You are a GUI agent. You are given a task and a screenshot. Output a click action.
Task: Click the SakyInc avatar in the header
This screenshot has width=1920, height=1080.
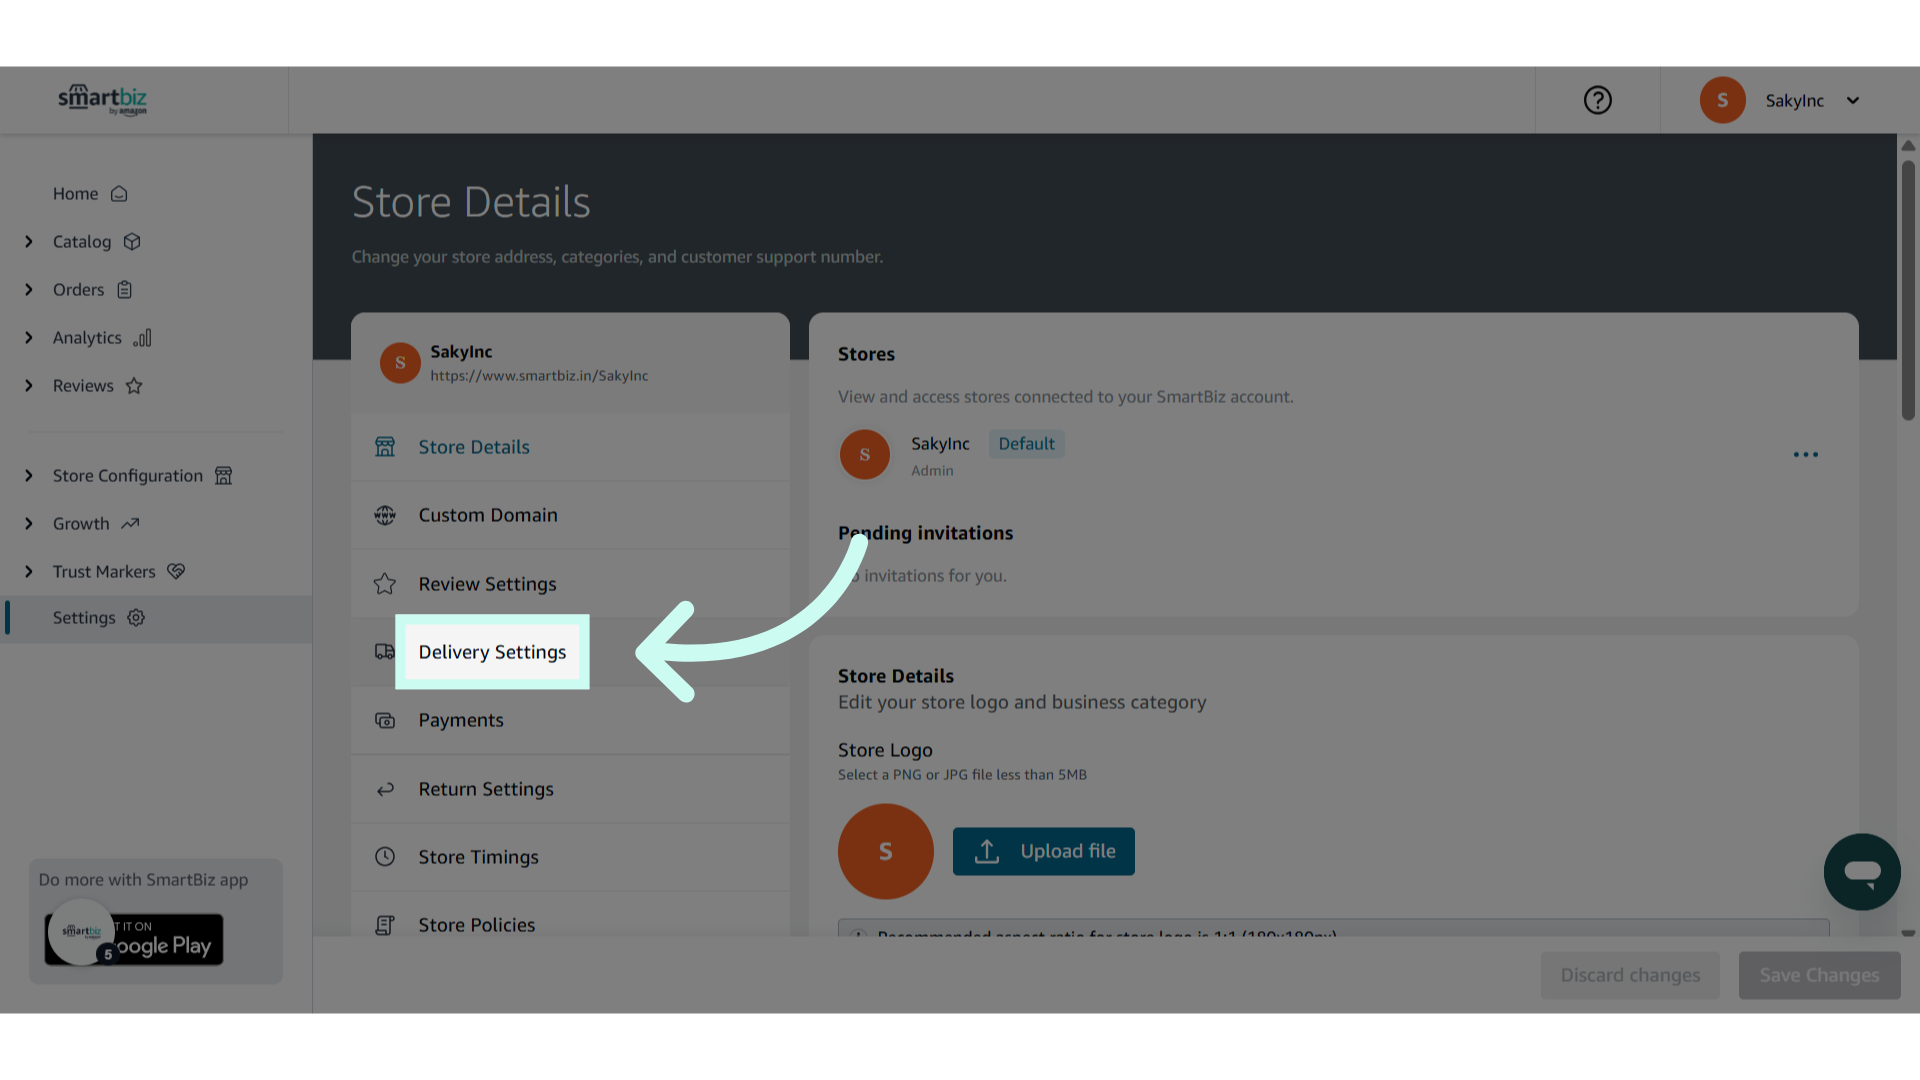1722,100
